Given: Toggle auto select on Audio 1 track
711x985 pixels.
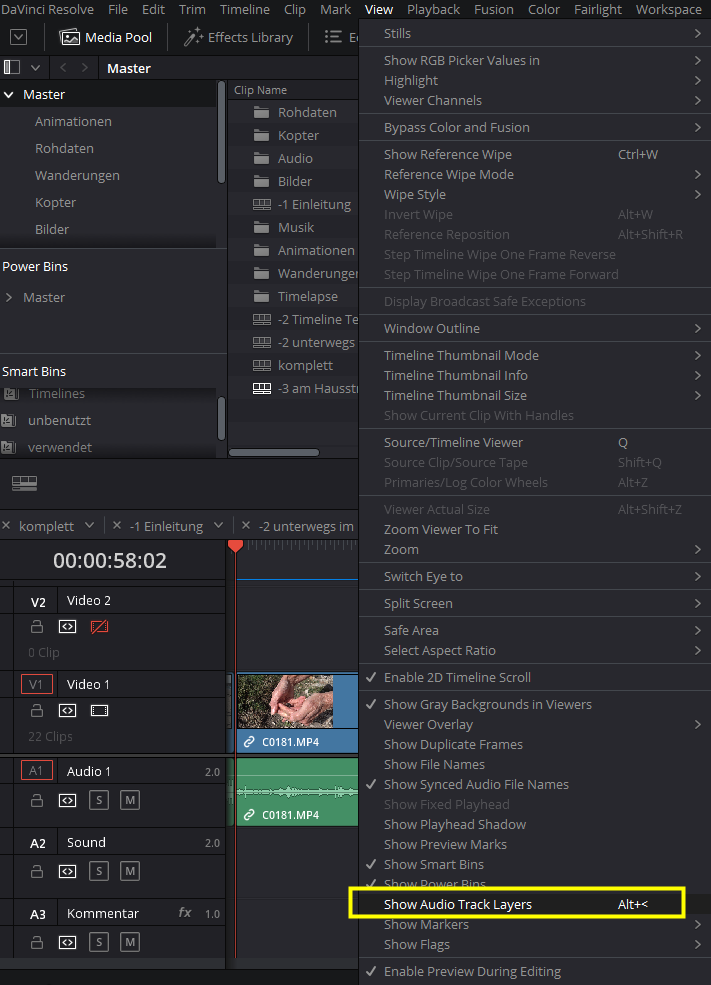Looking at the screenshot, I should click(67, 800).
